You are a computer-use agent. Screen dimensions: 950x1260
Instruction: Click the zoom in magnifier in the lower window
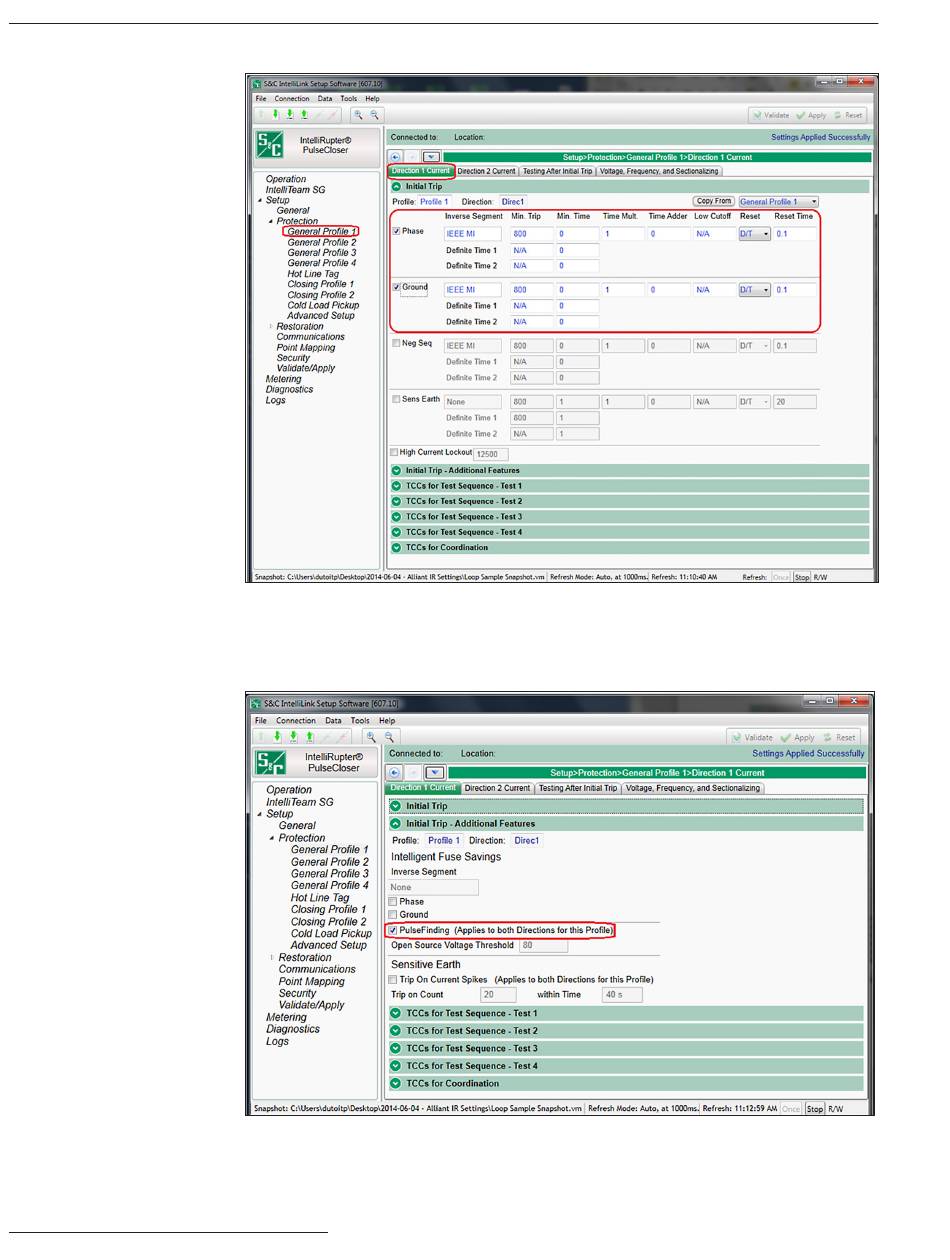click(x=371, y=736)
